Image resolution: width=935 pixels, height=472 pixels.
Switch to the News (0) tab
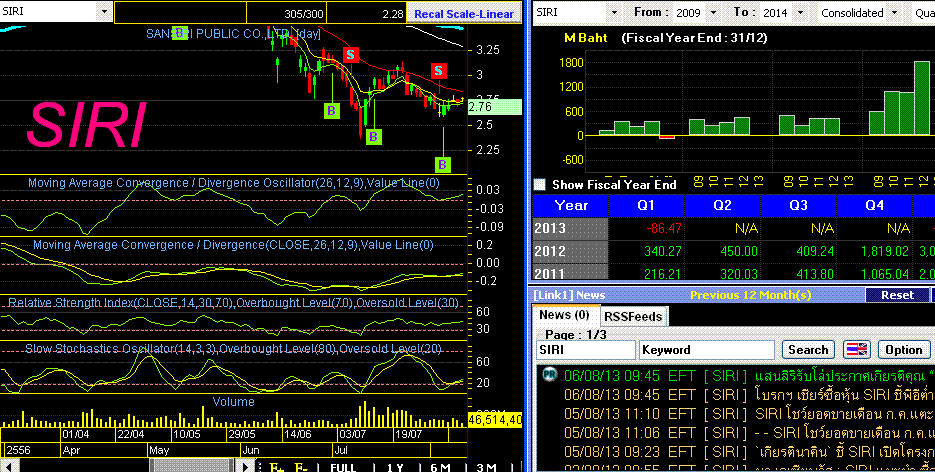(564, 315)
